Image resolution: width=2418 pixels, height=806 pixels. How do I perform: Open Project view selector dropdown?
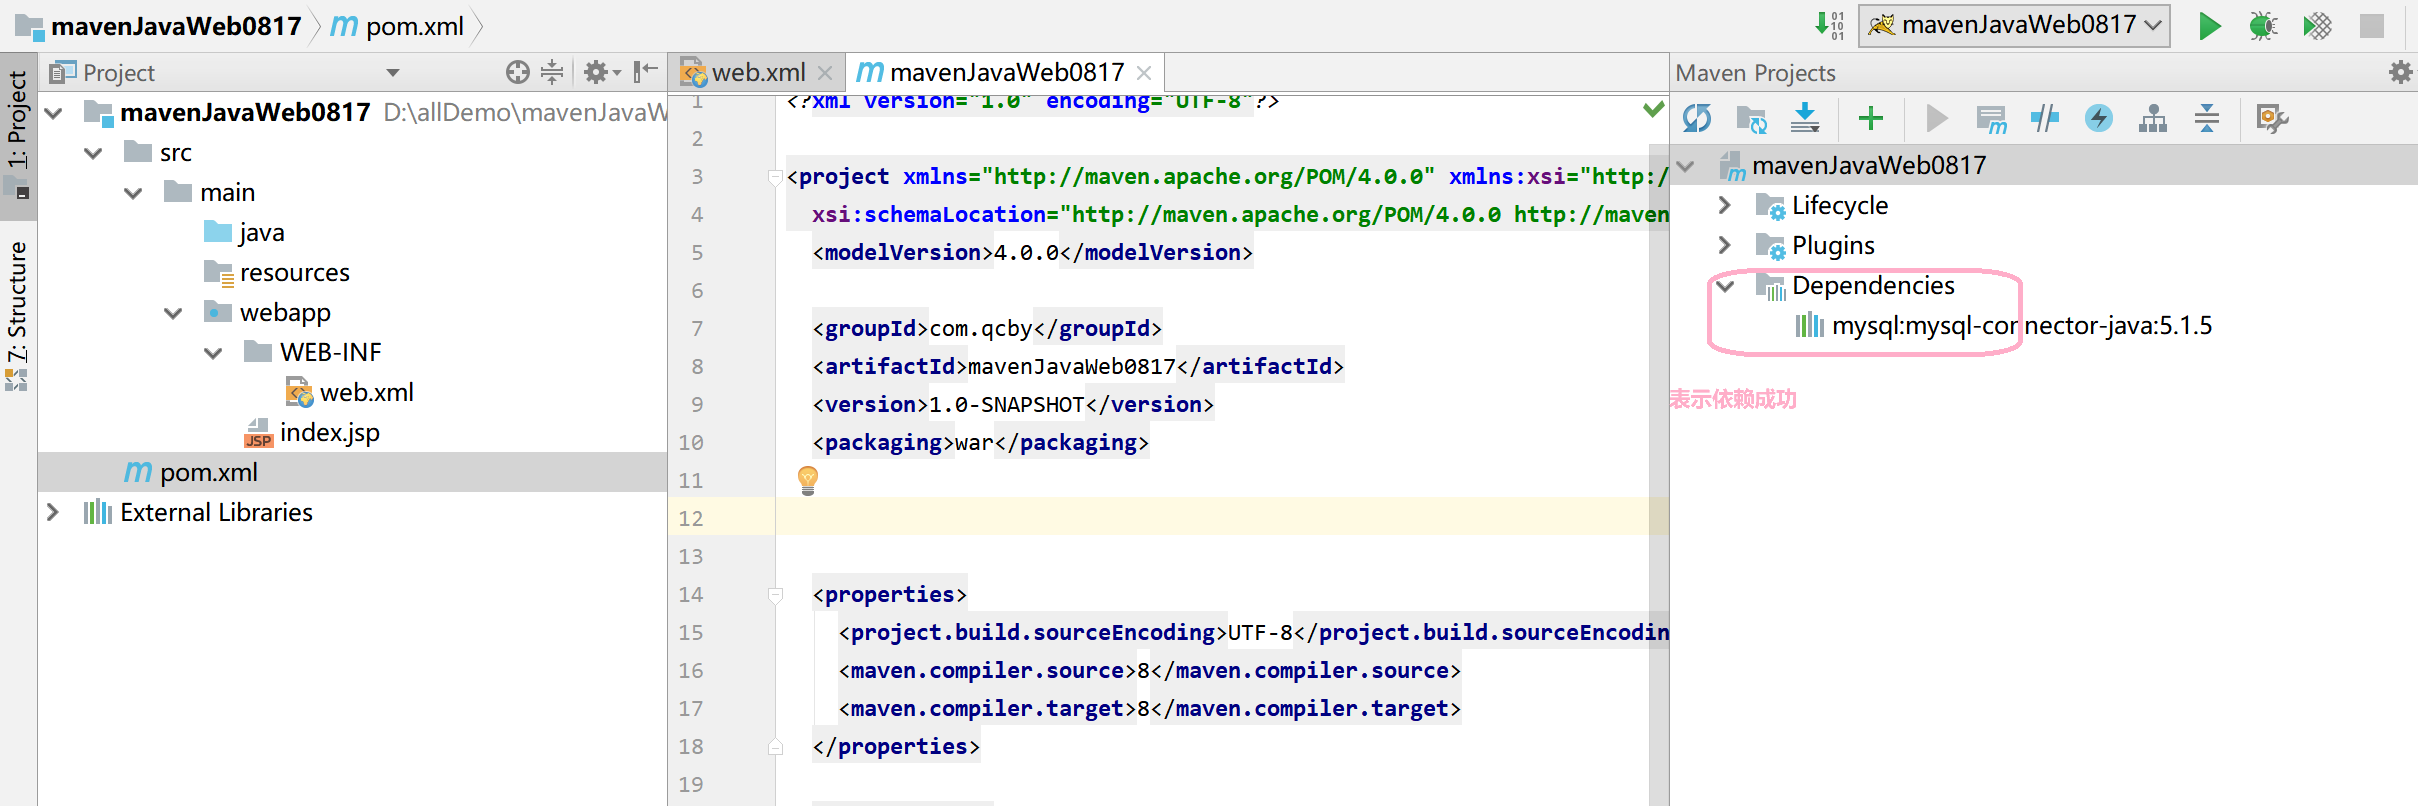click(x=393, y=73)
